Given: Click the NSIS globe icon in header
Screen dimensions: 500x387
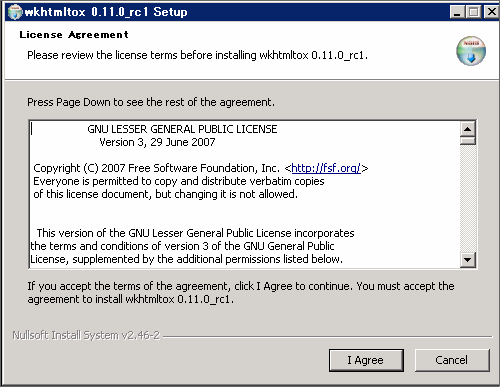Looking at the screenshot, I should 471,51.
